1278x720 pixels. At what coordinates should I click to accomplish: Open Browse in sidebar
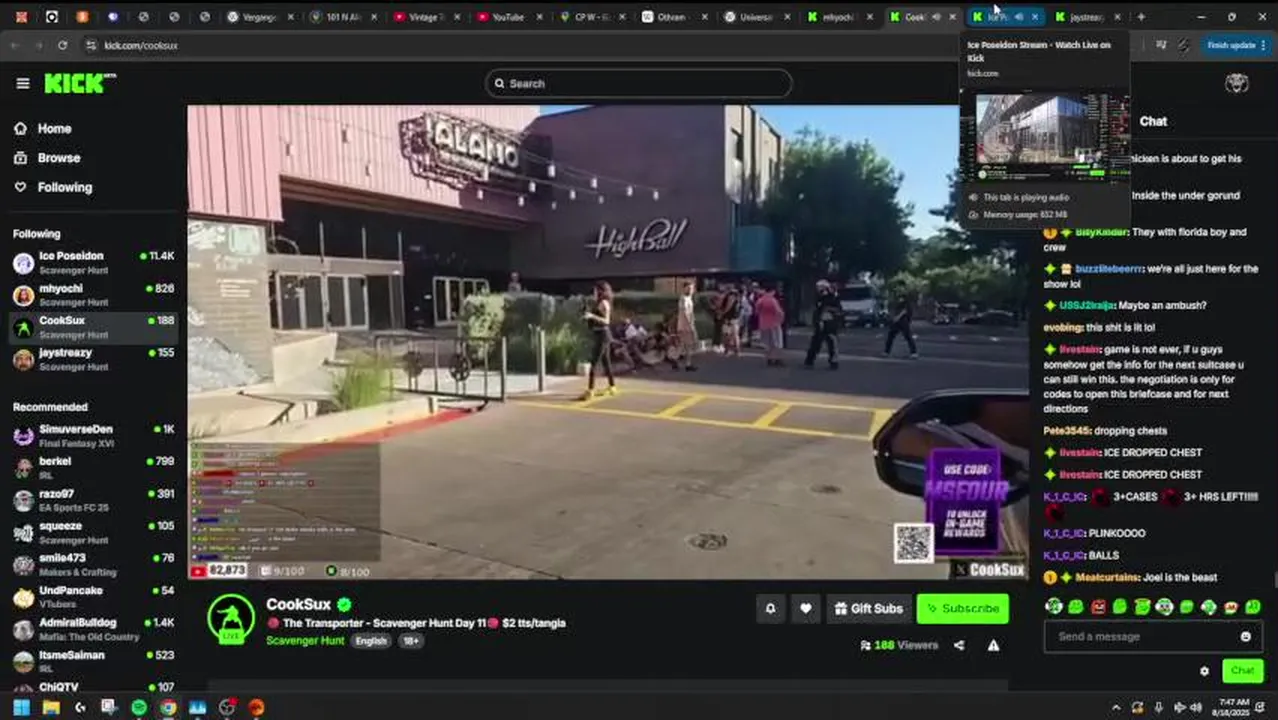pos(47,158)
